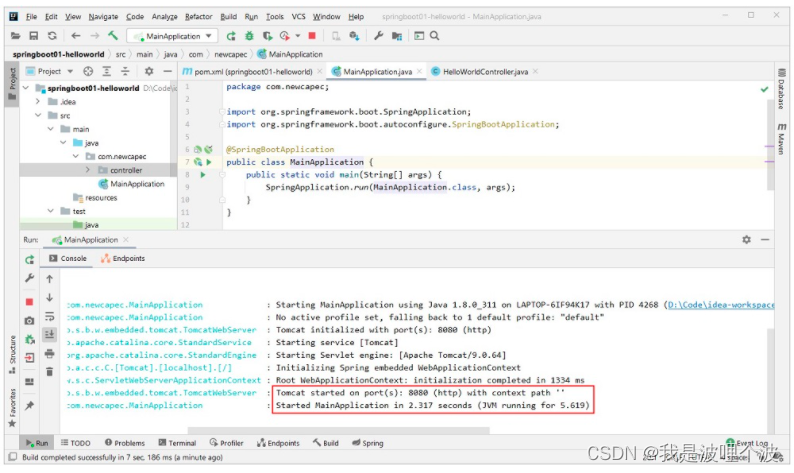Collapse all in the Project panel

[125, 71]
